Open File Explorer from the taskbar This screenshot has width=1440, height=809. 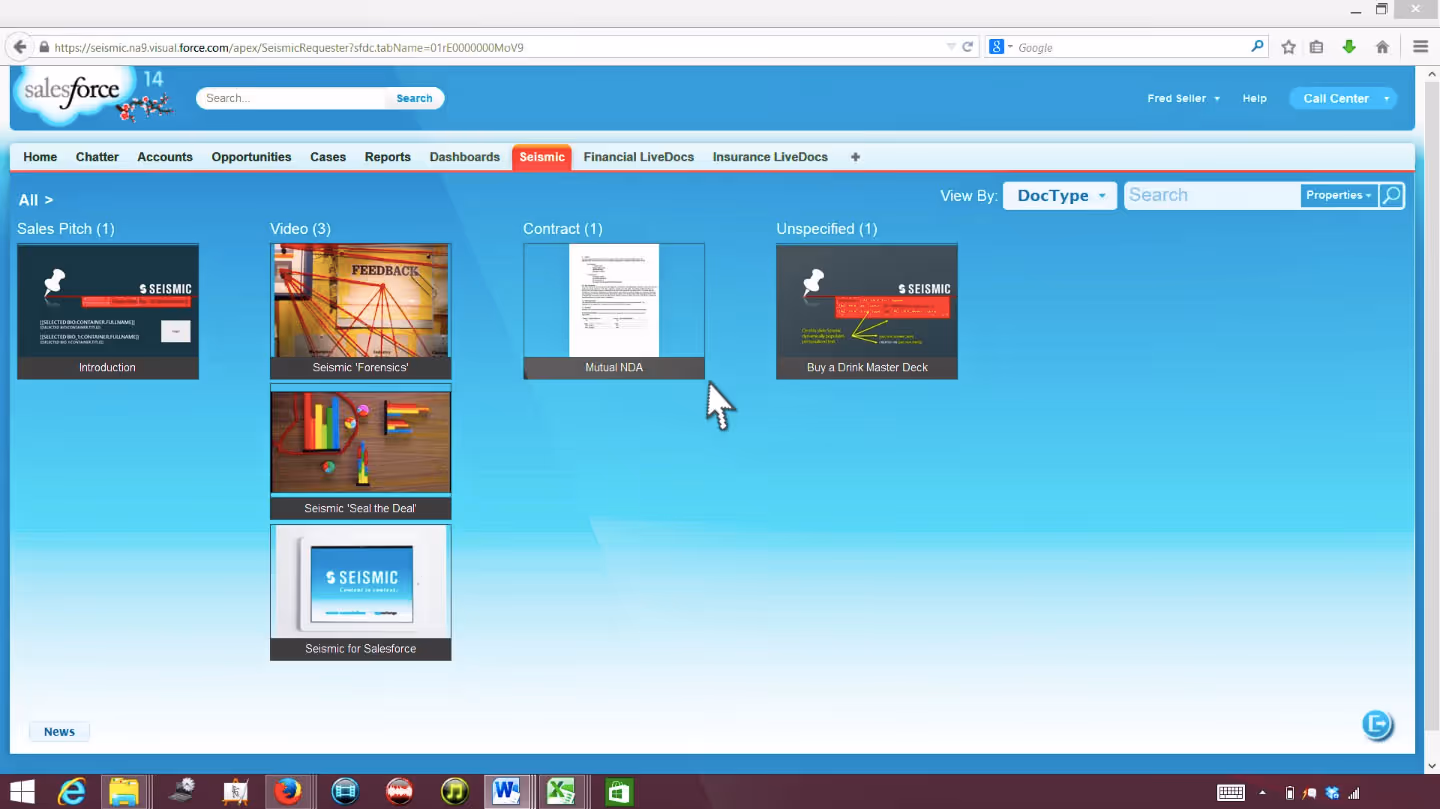pyautogui.click(x=124, y=792)
